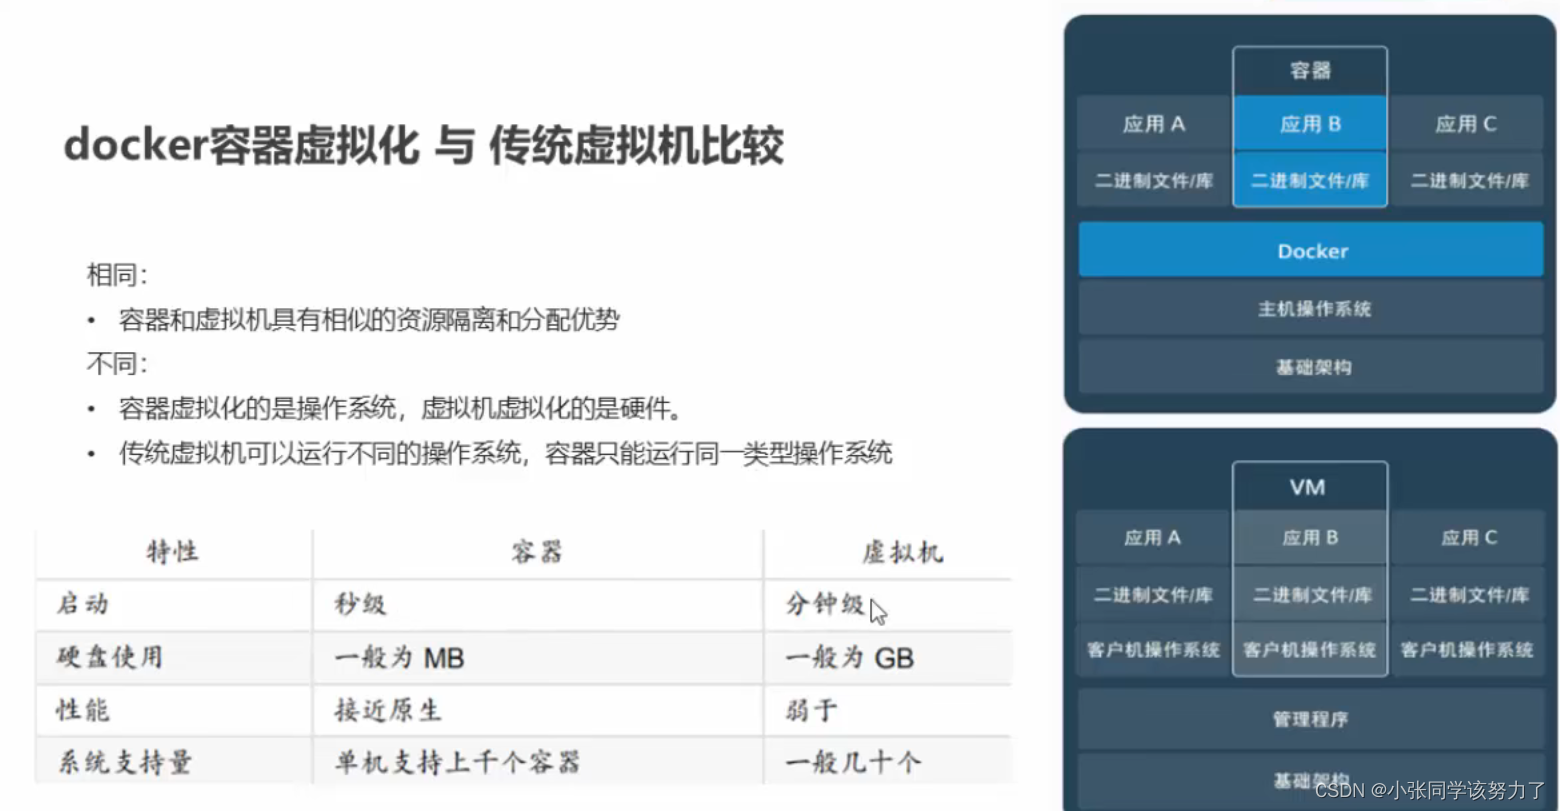Click "二进制文件/库" under 应用 A in Docker diagram
Viewport: 1560px width, 811px height.
tap(1154, 181)
